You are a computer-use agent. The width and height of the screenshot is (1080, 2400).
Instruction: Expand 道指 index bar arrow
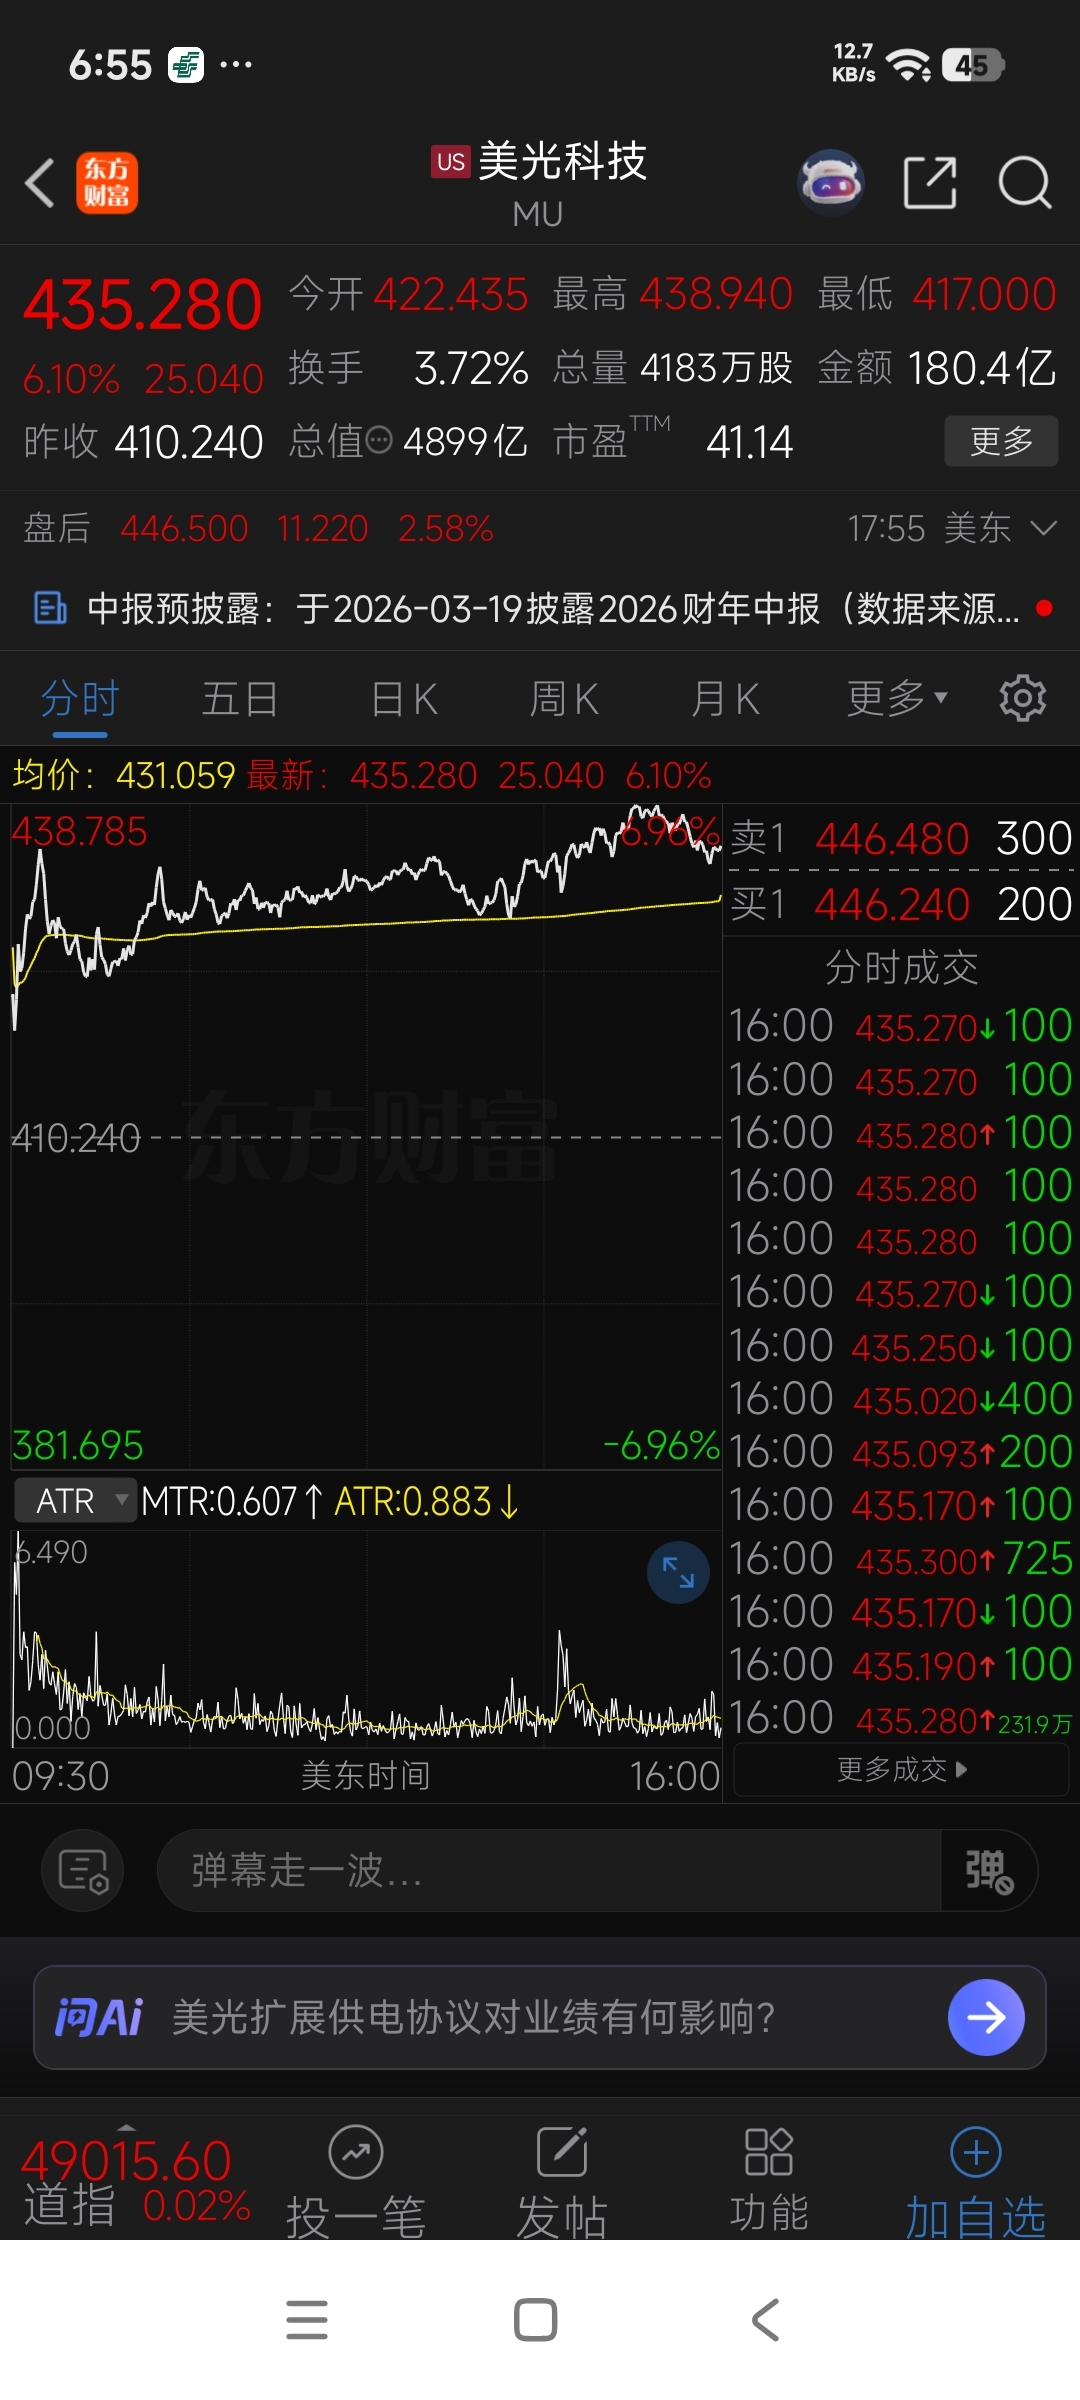[126, 2127]
